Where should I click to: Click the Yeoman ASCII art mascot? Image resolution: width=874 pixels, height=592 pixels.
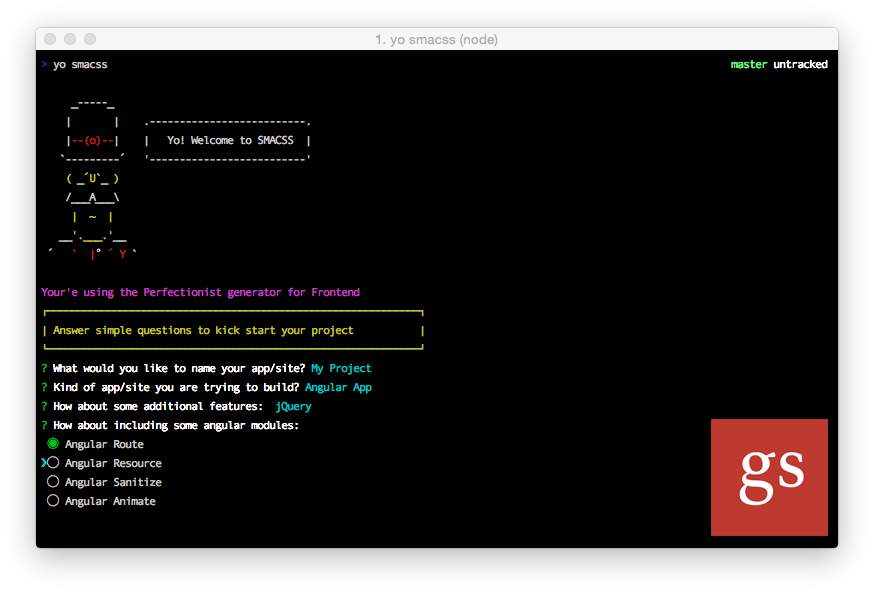coord(92,179)
